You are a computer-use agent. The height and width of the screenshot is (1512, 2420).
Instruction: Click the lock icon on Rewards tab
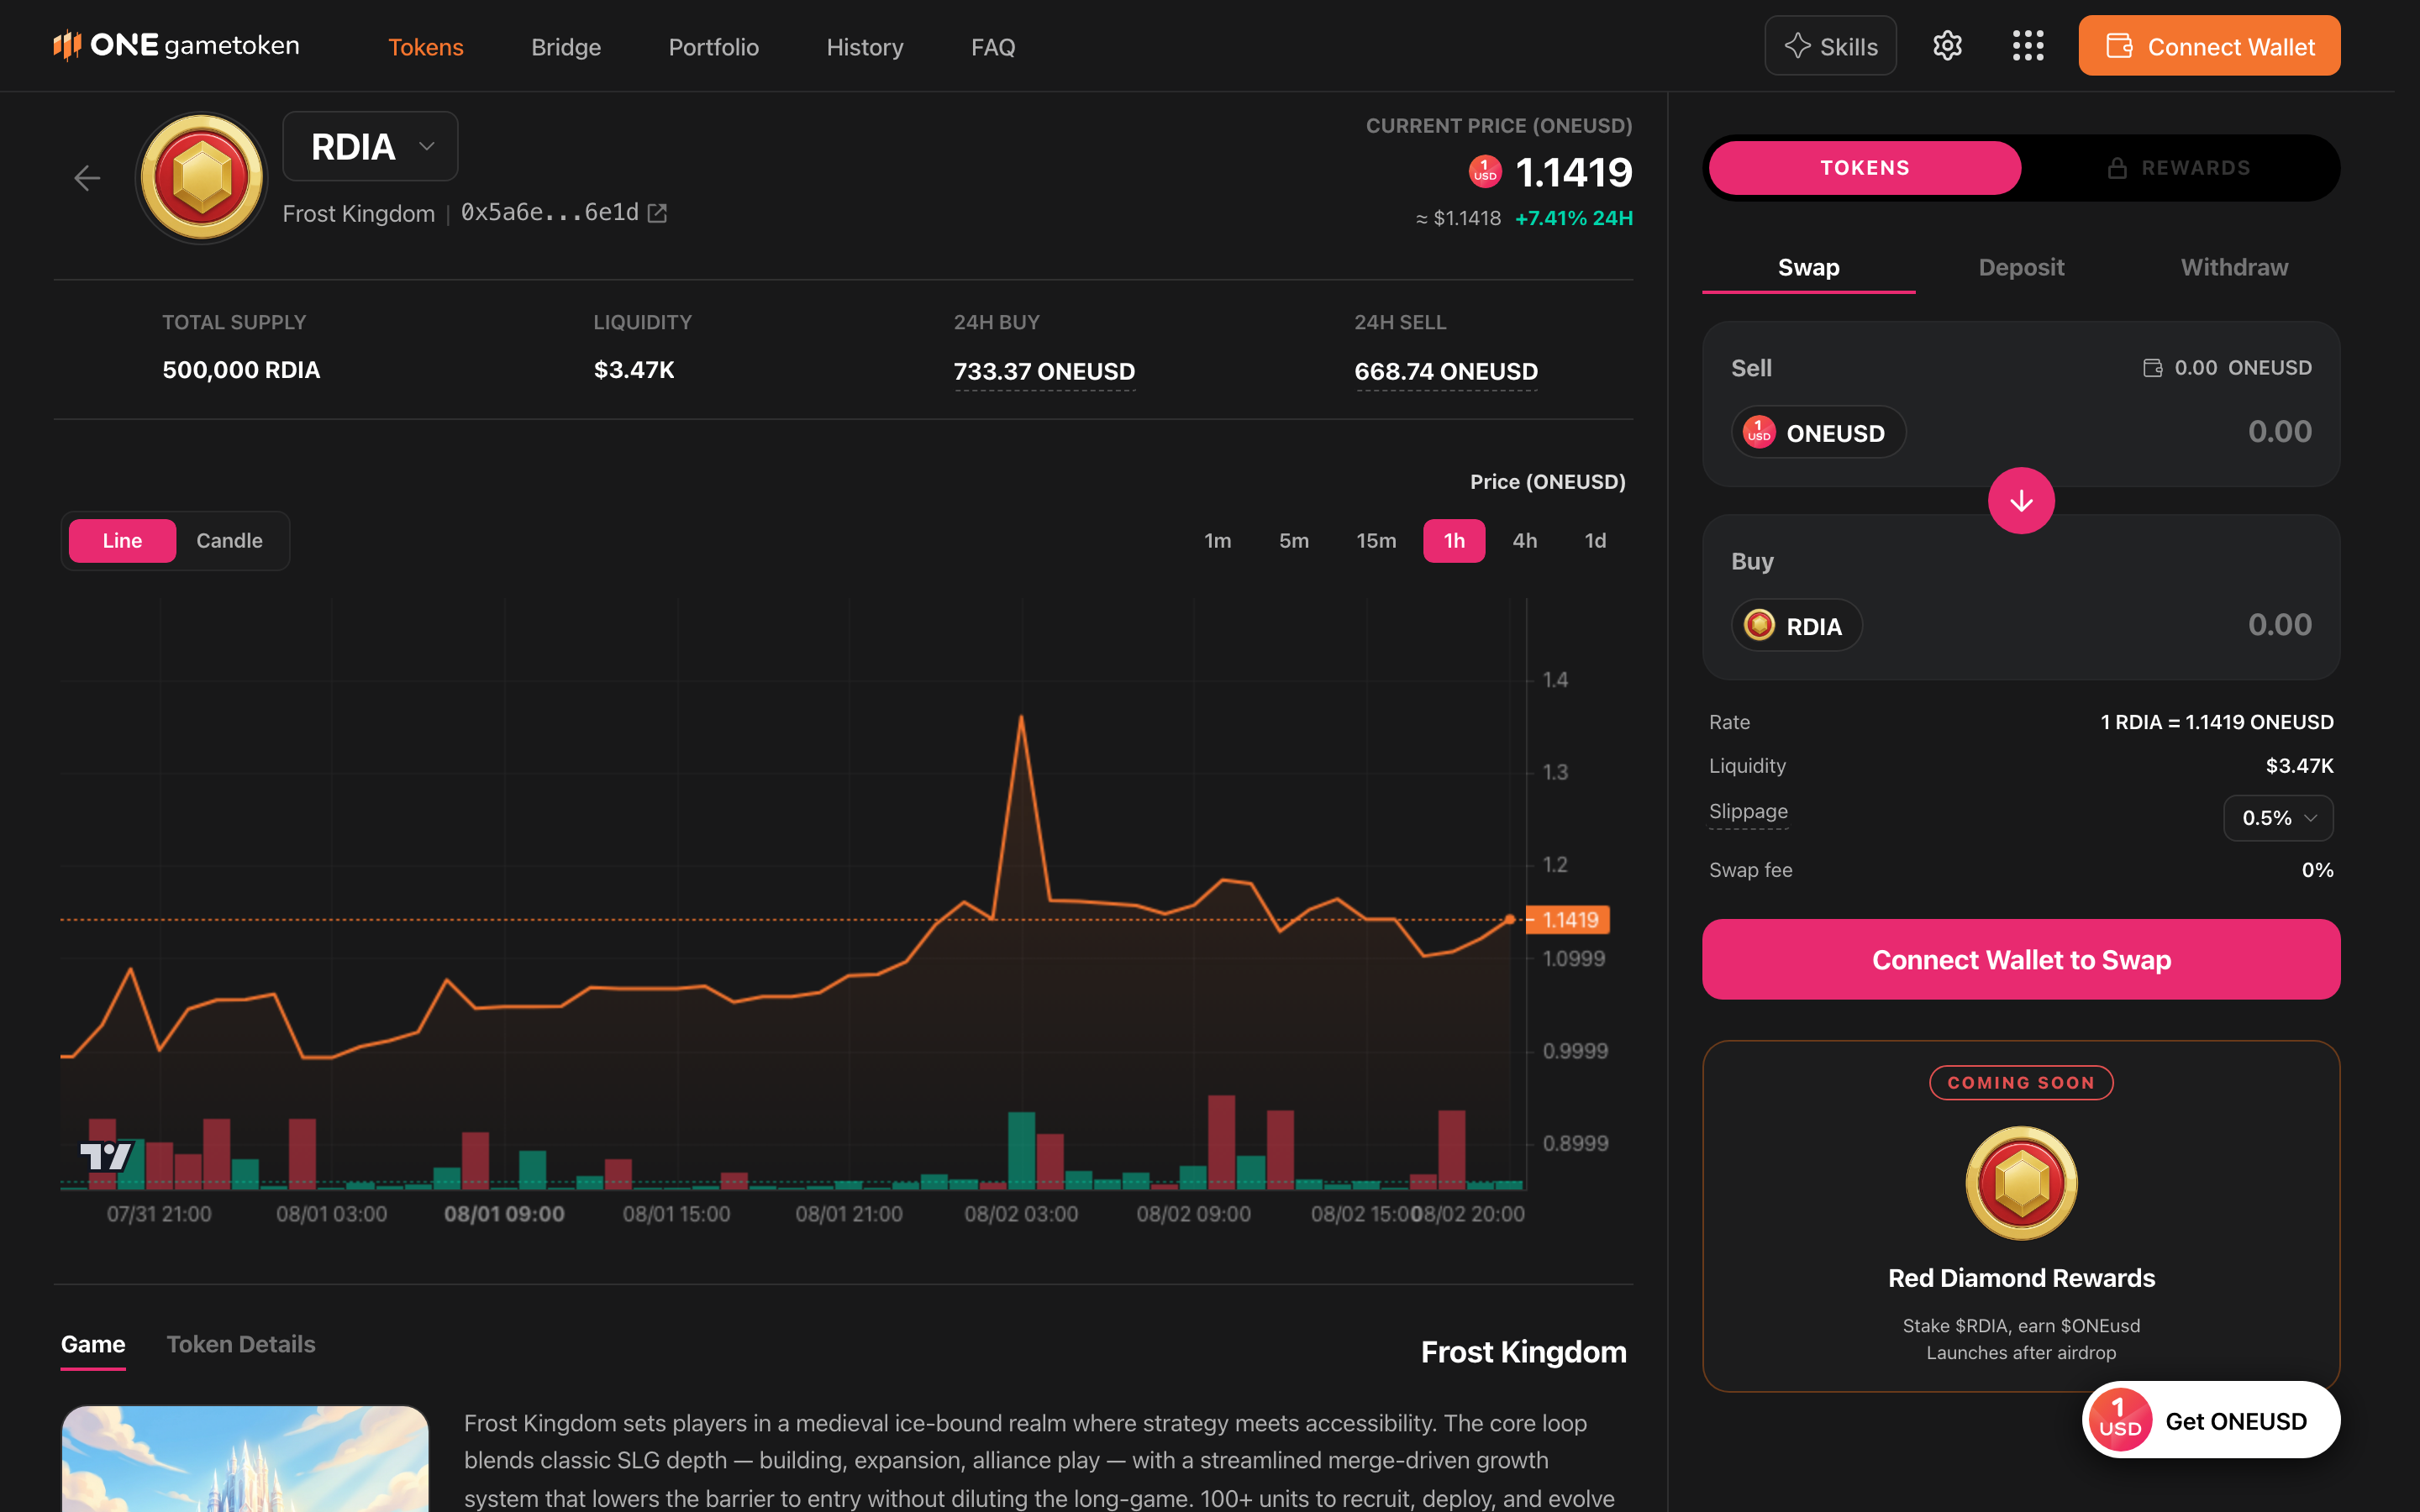pos(2117,168)
